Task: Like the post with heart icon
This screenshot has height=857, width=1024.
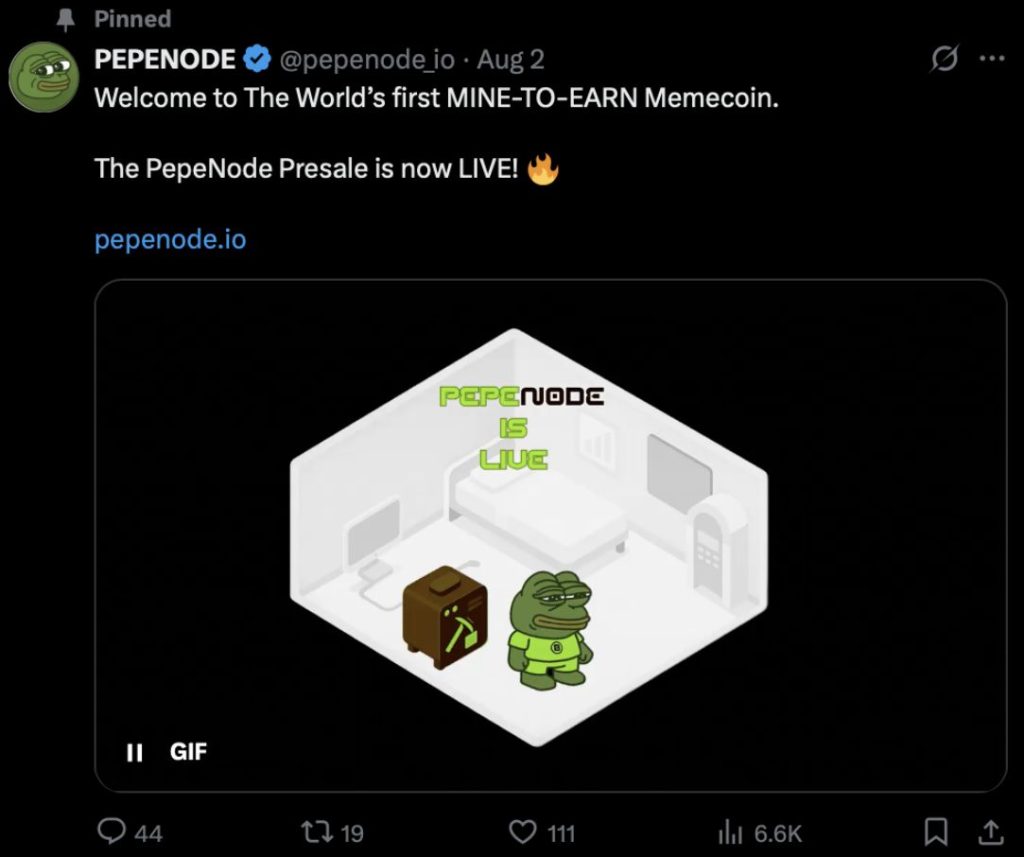Action: 522,832
